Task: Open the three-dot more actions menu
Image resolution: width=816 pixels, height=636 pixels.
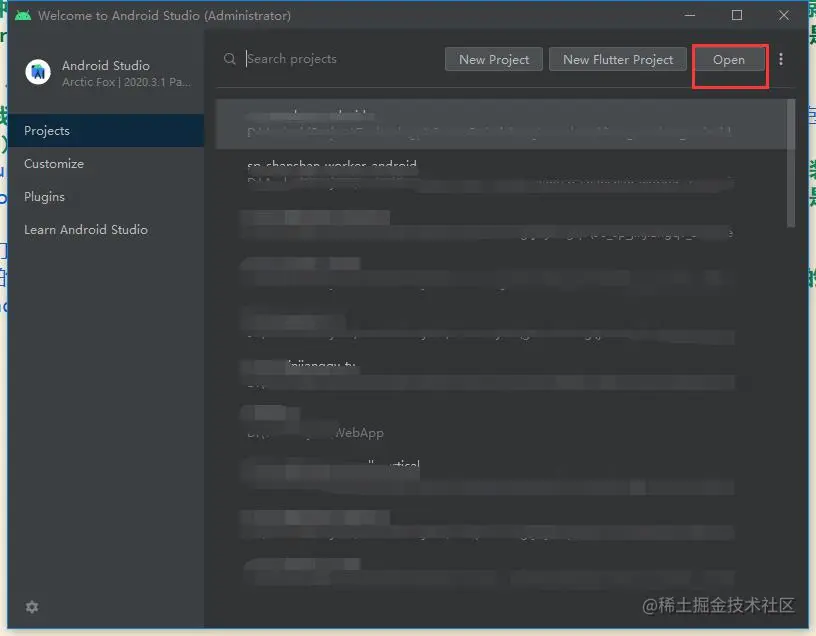Action: pyautogui.click(x=781, y=59)
